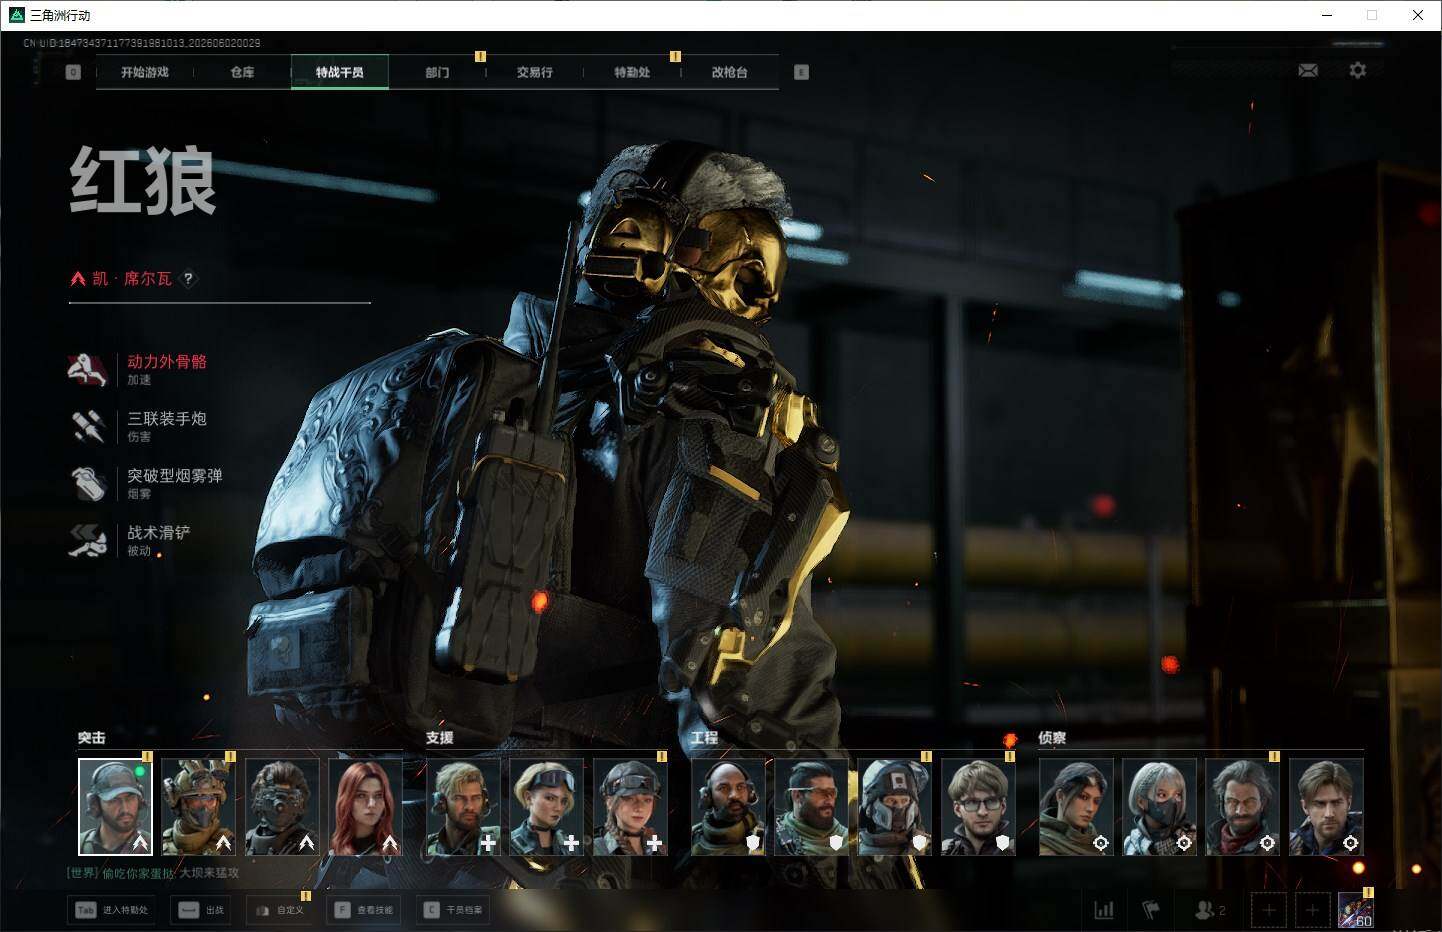Click the 出战 deploy button
Screen dimensions: 1442x932
[201, 910]
